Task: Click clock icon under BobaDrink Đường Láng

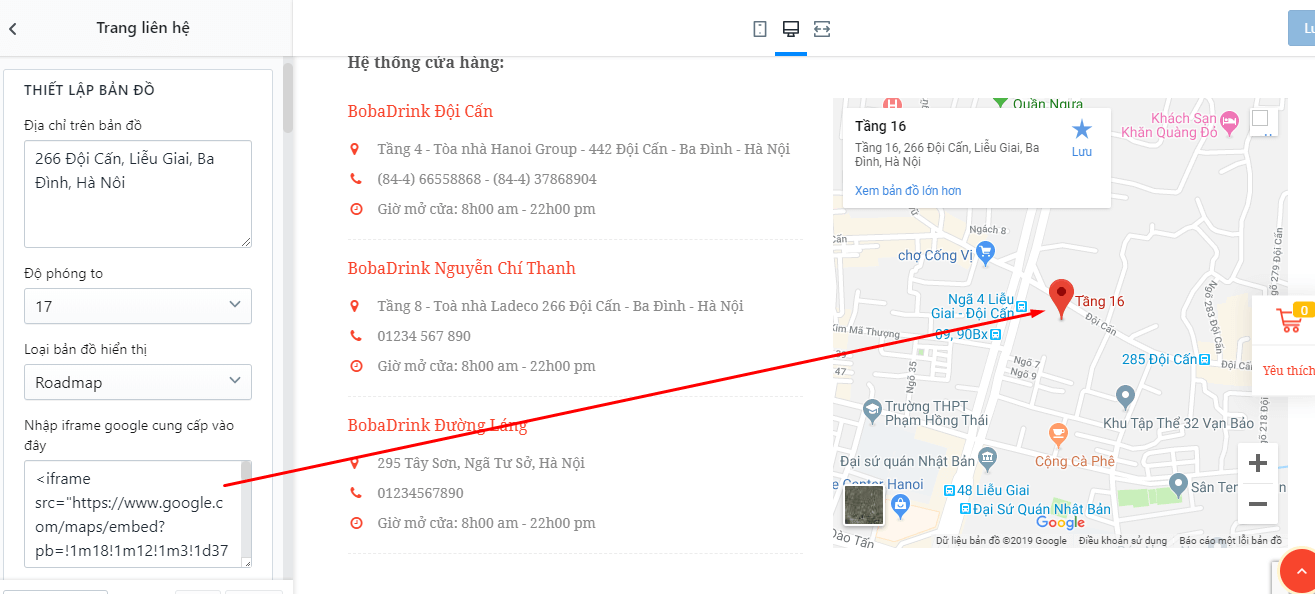Action: [x=355, y=523]
